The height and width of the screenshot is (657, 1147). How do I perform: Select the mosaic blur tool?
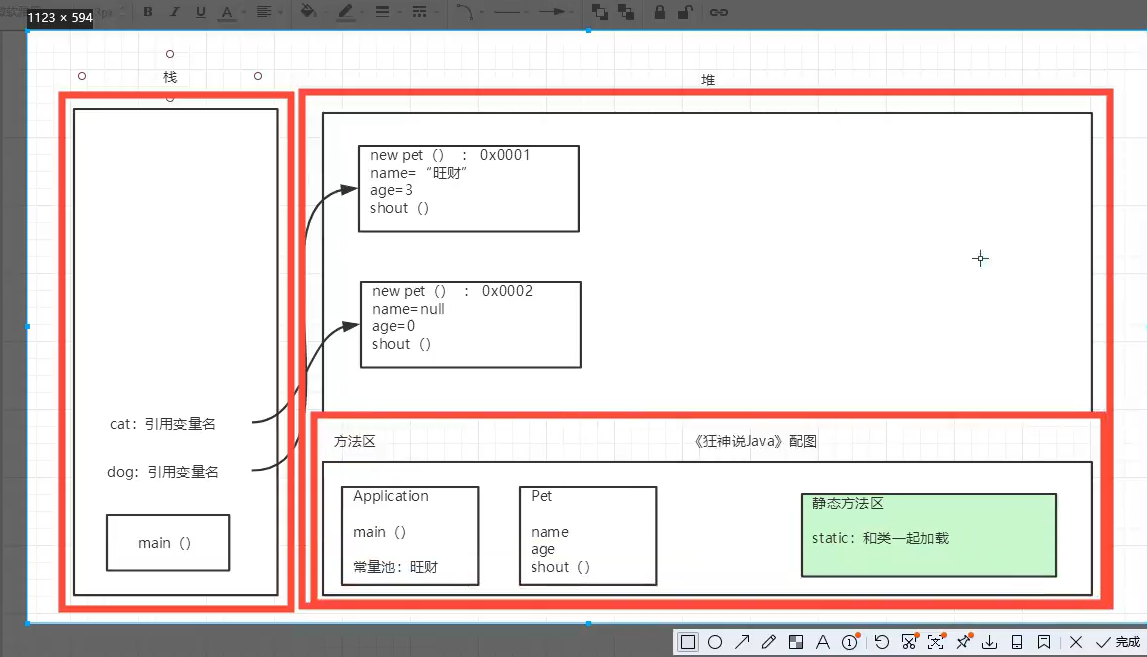[x=796, y=642]
